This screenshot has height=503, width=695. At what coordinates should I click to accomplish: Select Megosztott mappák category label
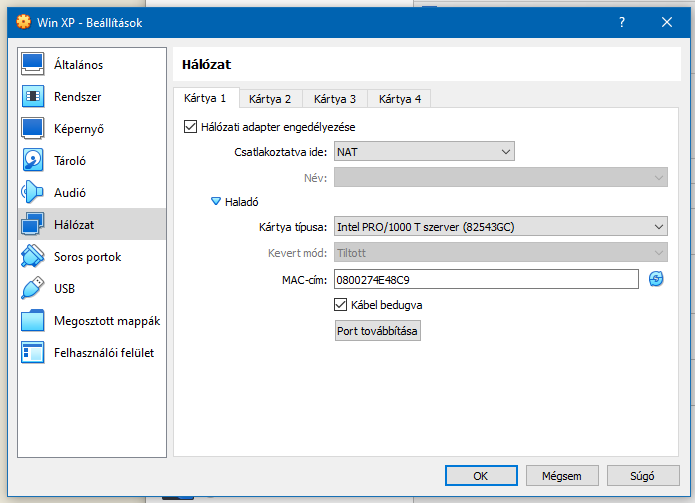tap(107, 321)
